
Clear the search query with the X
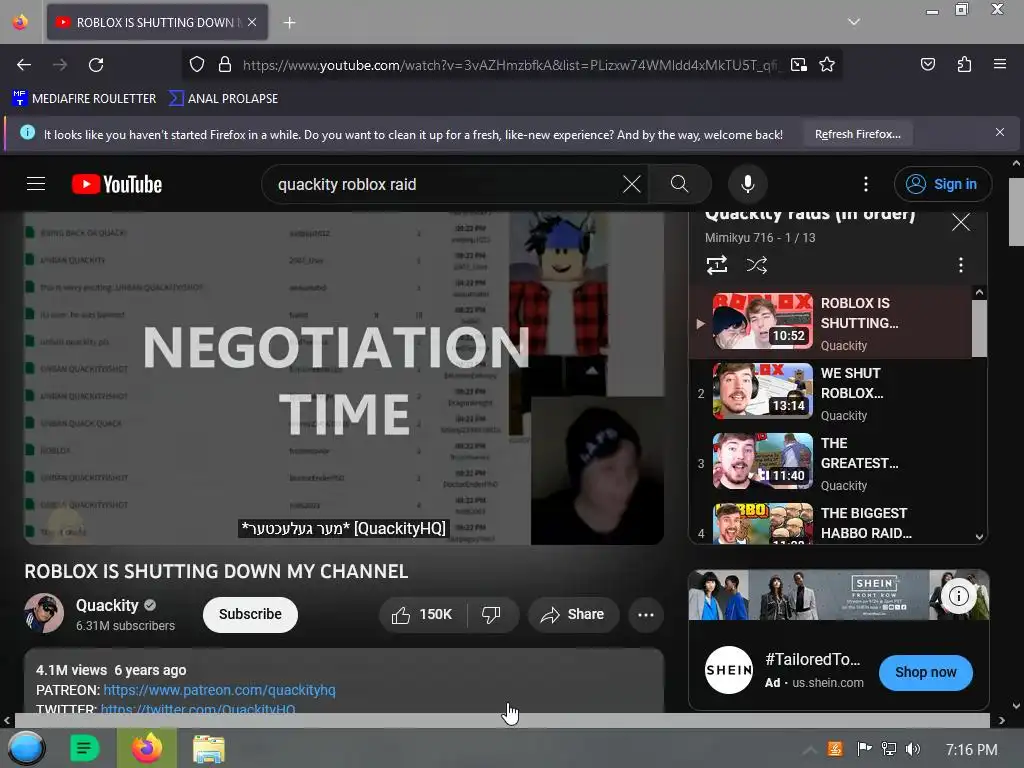[x=632, y=184]
